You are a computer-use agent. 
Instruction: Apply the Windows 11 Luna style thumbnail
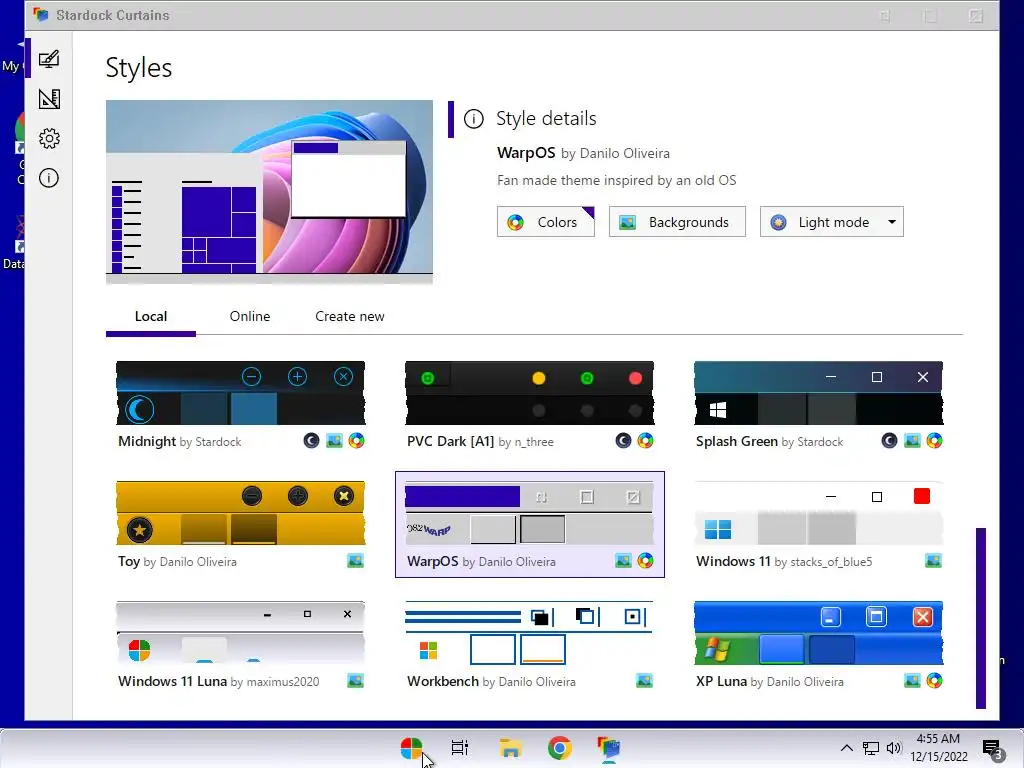point(240,633)
